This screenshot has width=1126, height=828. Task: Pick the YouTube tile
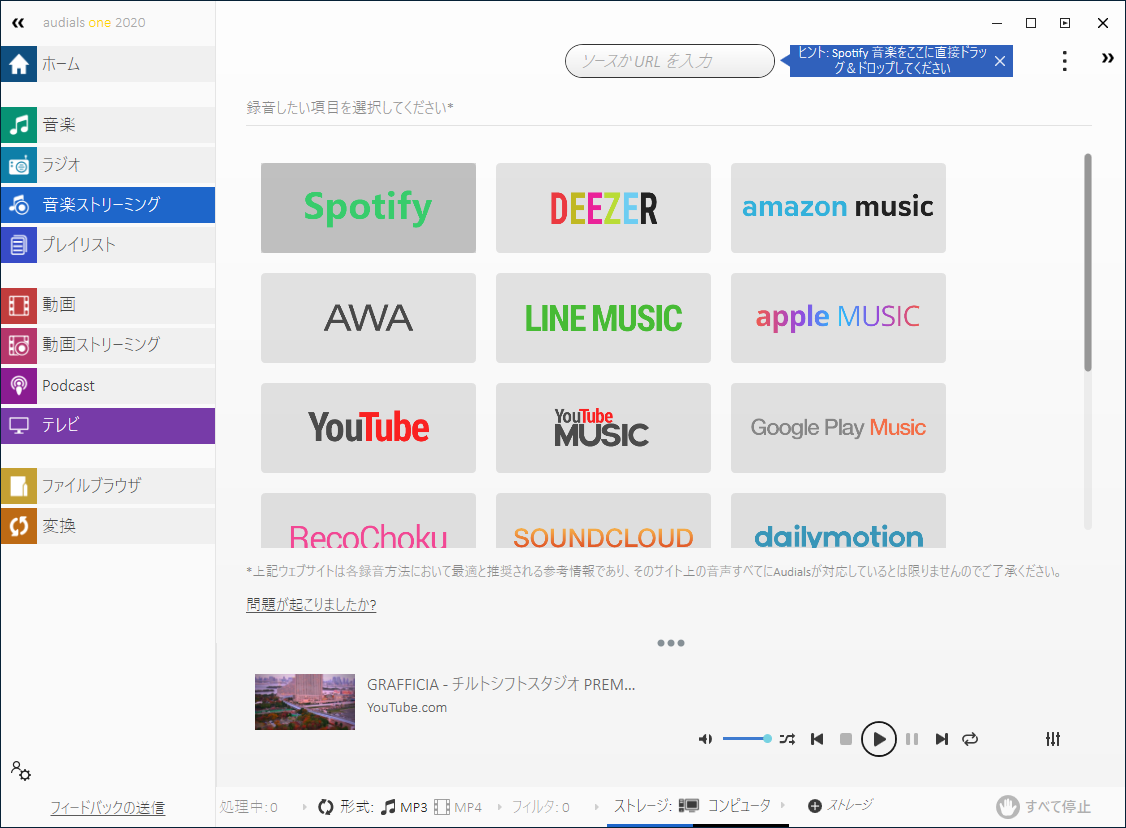pyautogui.click(x=368, y=428)
